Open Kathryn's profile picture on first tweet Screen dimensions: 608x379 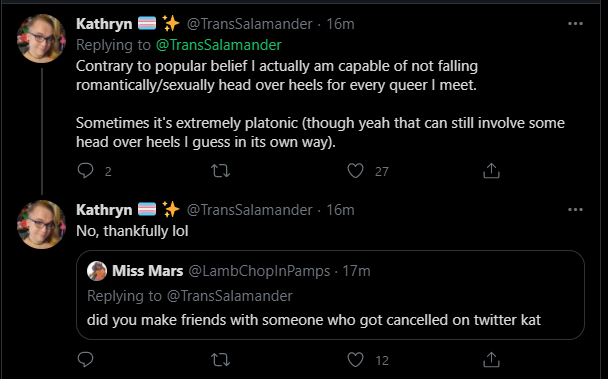(x=41, y=38)
